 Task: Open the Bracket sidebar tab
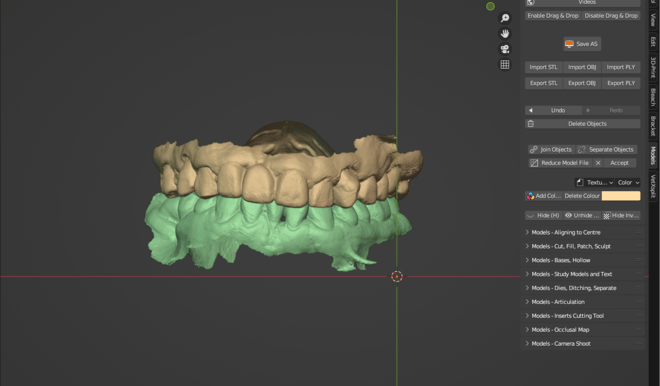(x=653, y=126)
